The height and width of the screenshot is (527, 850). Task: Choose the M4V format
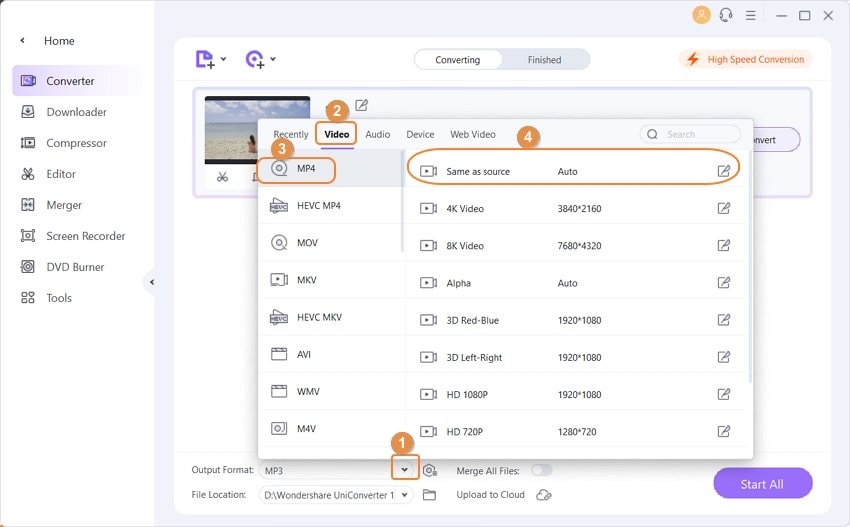point(331,429)
